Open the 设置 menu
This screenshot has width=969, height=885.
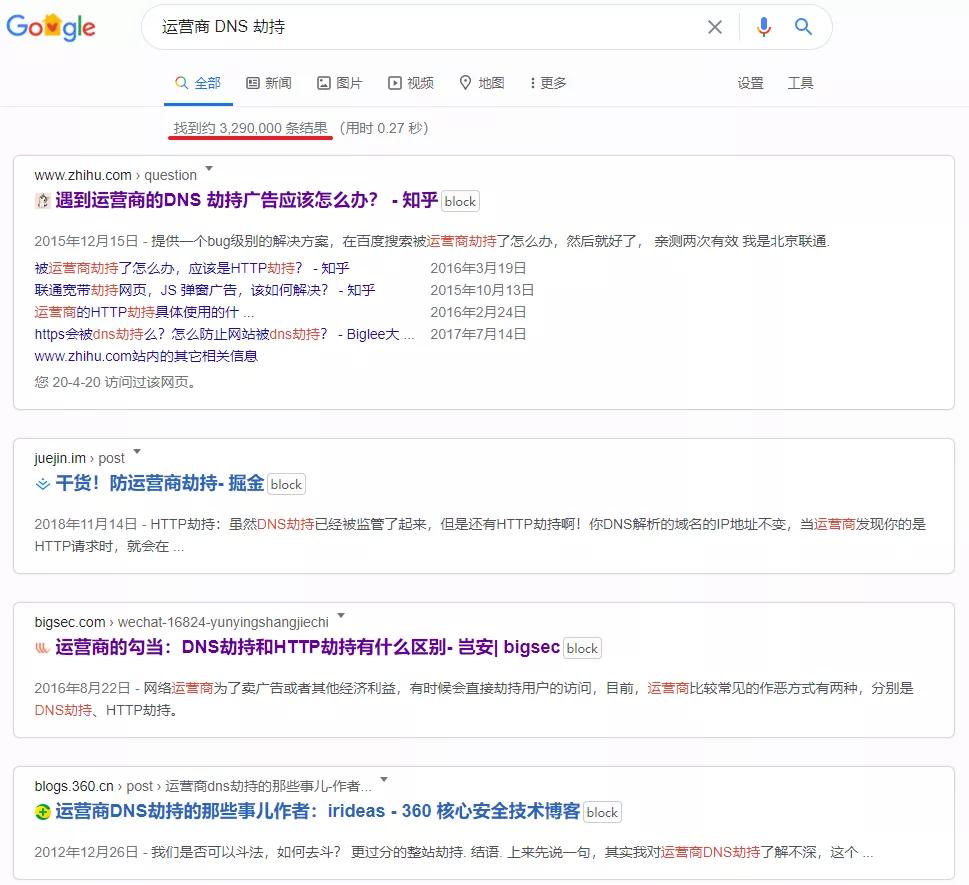pos(750,84)
